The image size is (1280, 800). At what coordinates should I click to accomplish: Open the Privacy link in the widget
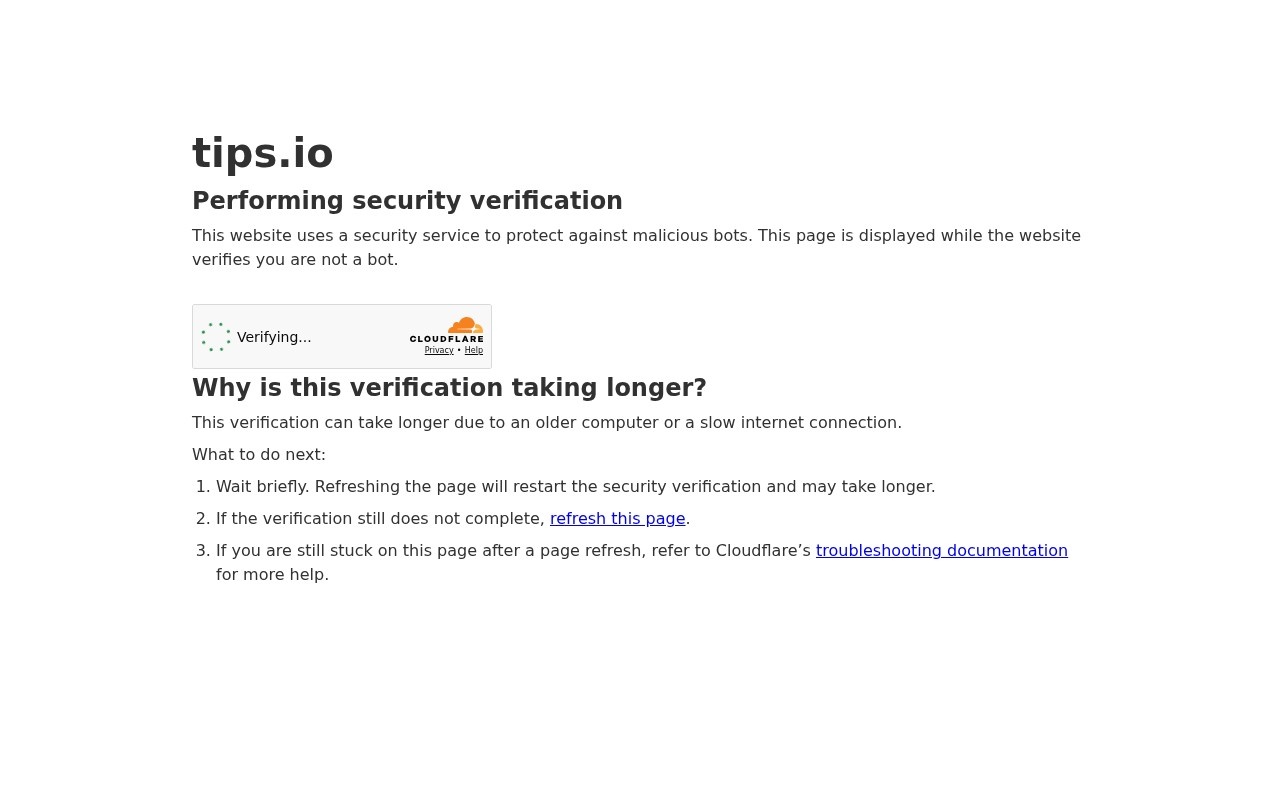pos(439,351)
